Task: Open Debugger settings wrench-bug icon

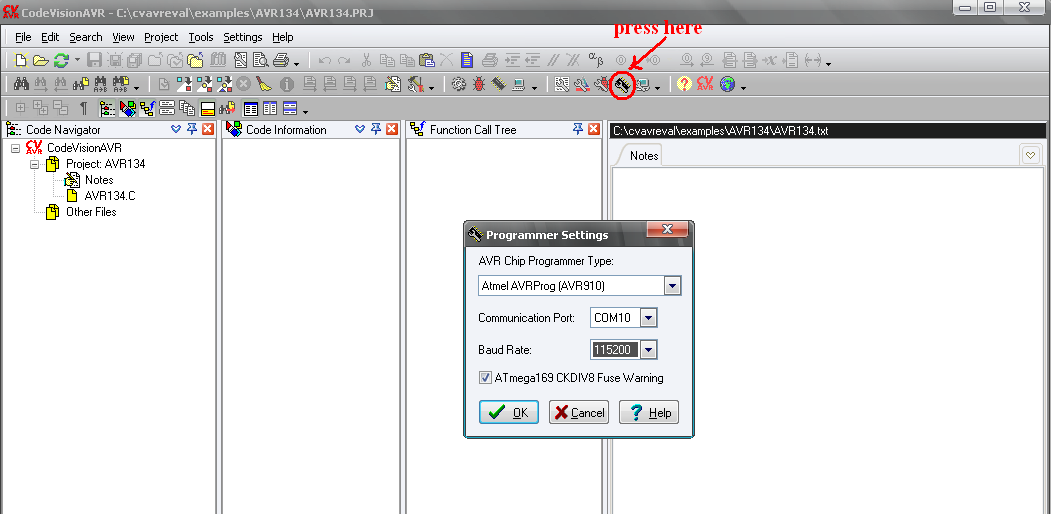Action: click(601, 84)
